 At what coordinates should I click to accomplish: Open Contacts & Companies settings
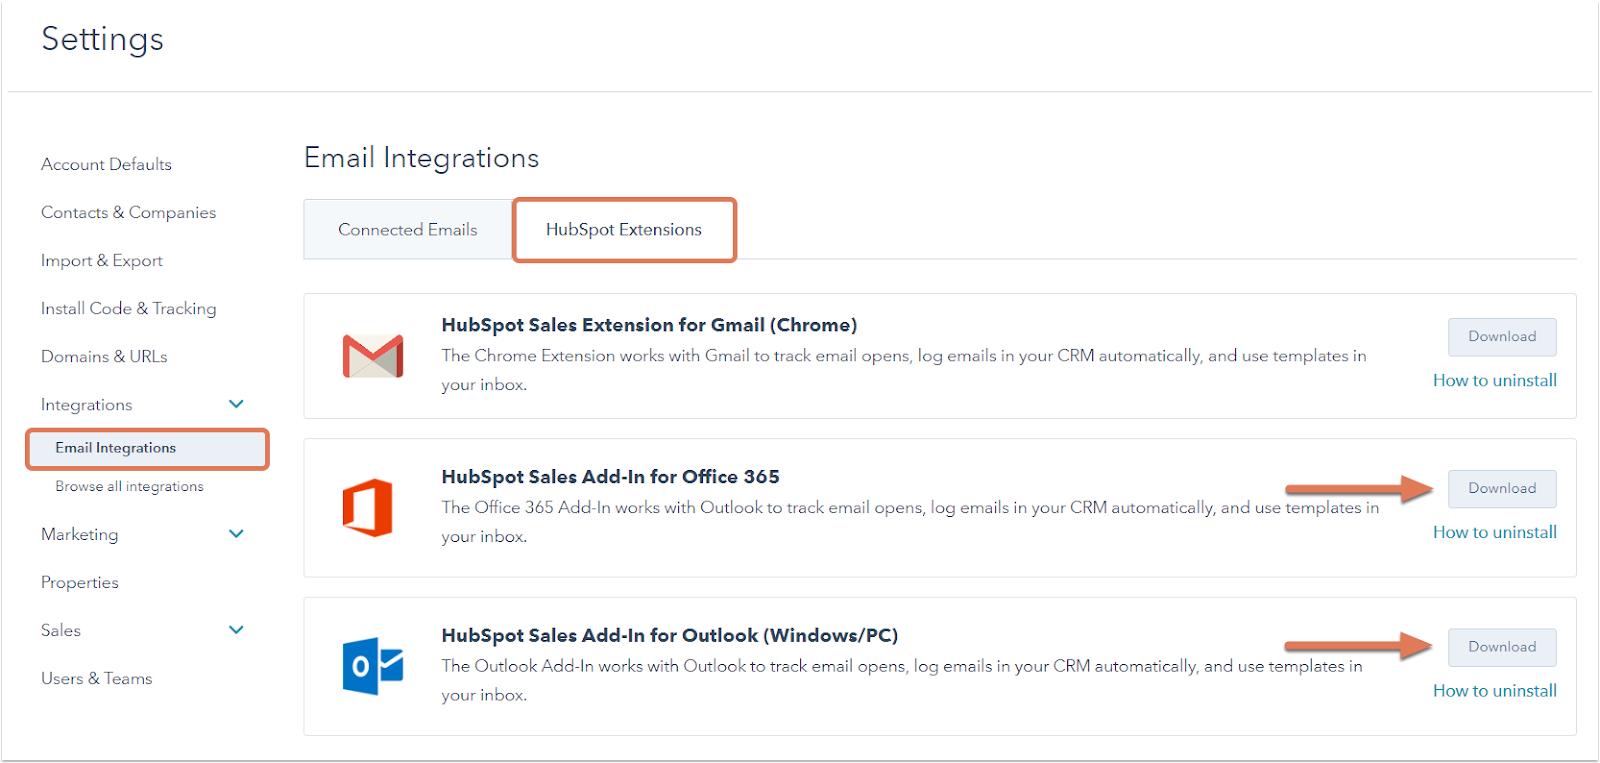point(128,212)
